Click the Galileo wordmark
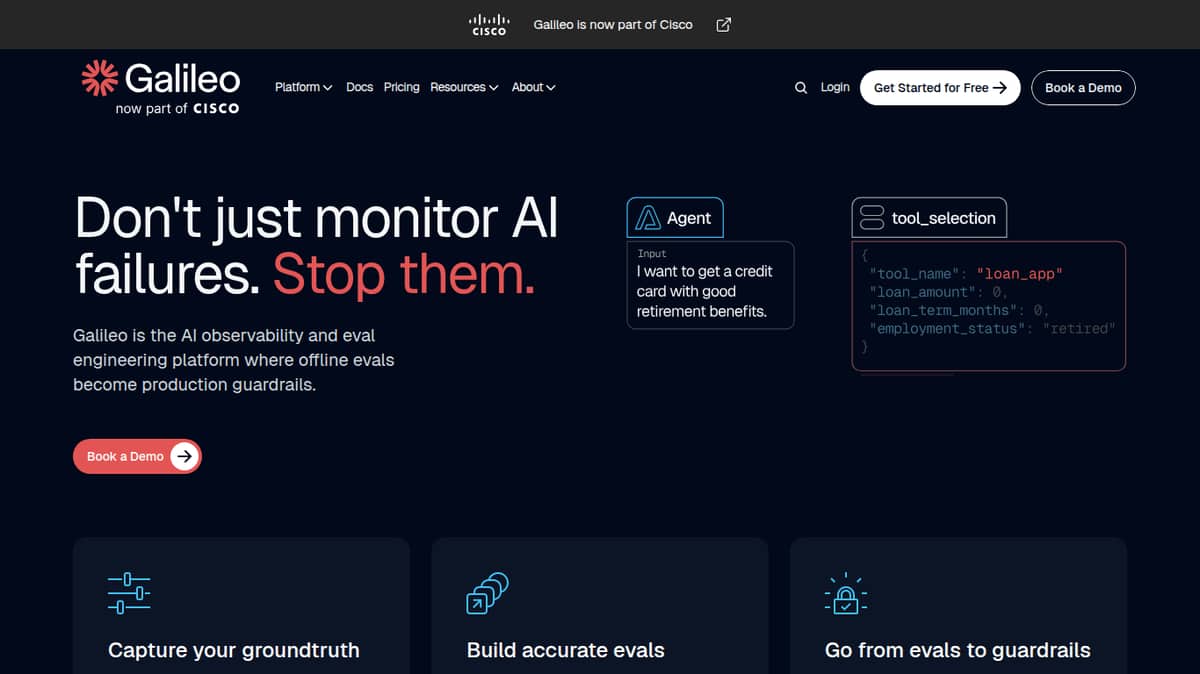1200x674 pixels. pyautogui.click(x=183, y=78)
